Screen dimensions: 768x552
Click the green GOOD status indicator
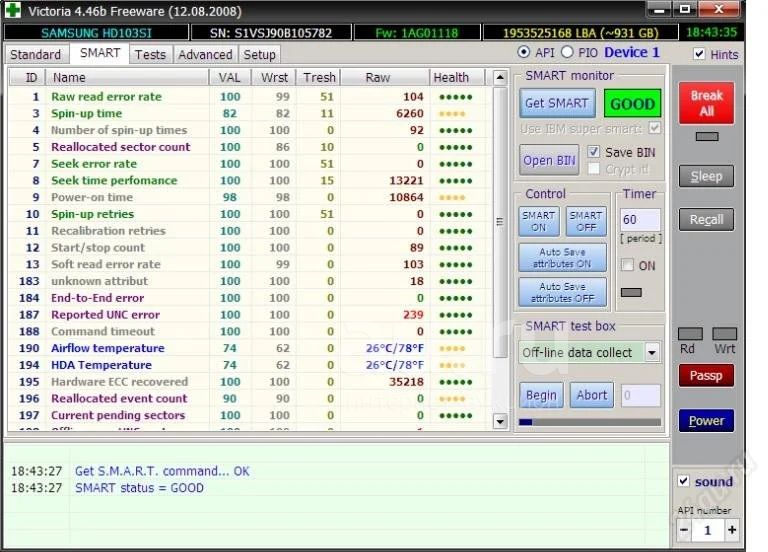point(632,103)
